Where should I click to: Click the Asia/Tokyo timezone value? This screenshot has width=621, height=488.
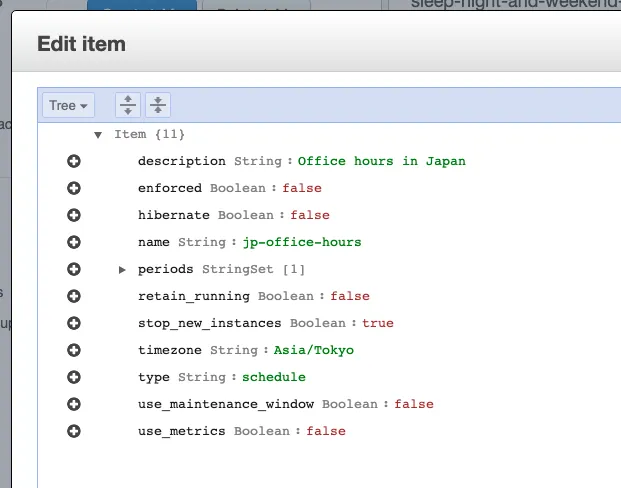pos(313,350)
